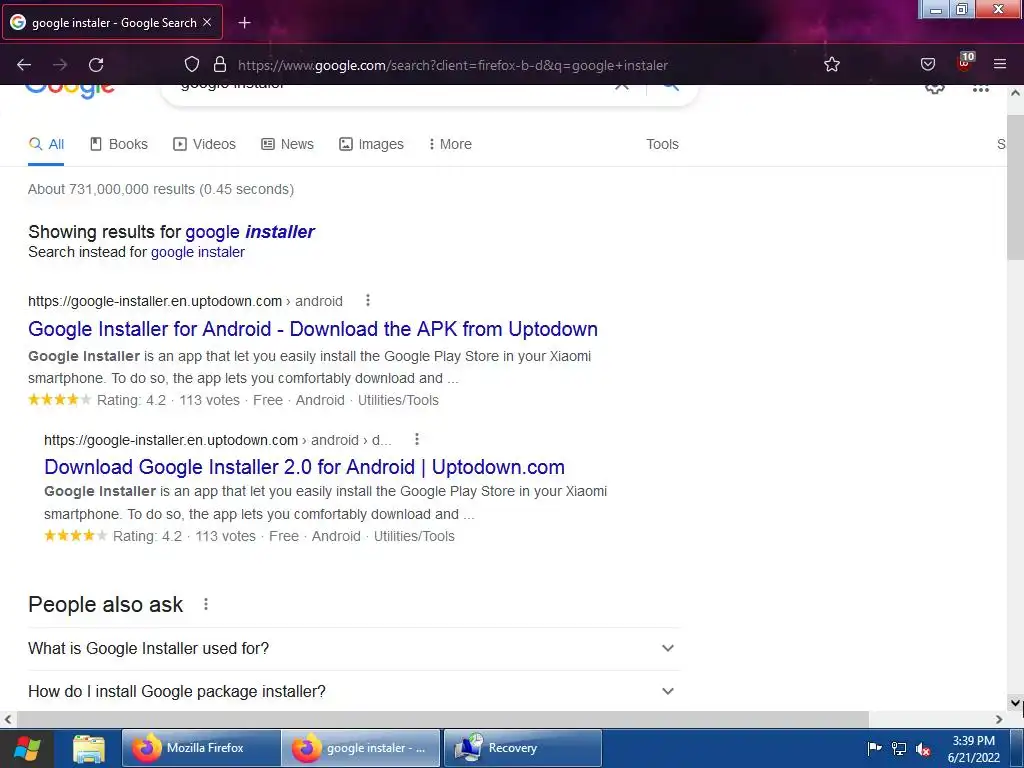
Task: Open People also ask options menu
Action: [206, 604]
